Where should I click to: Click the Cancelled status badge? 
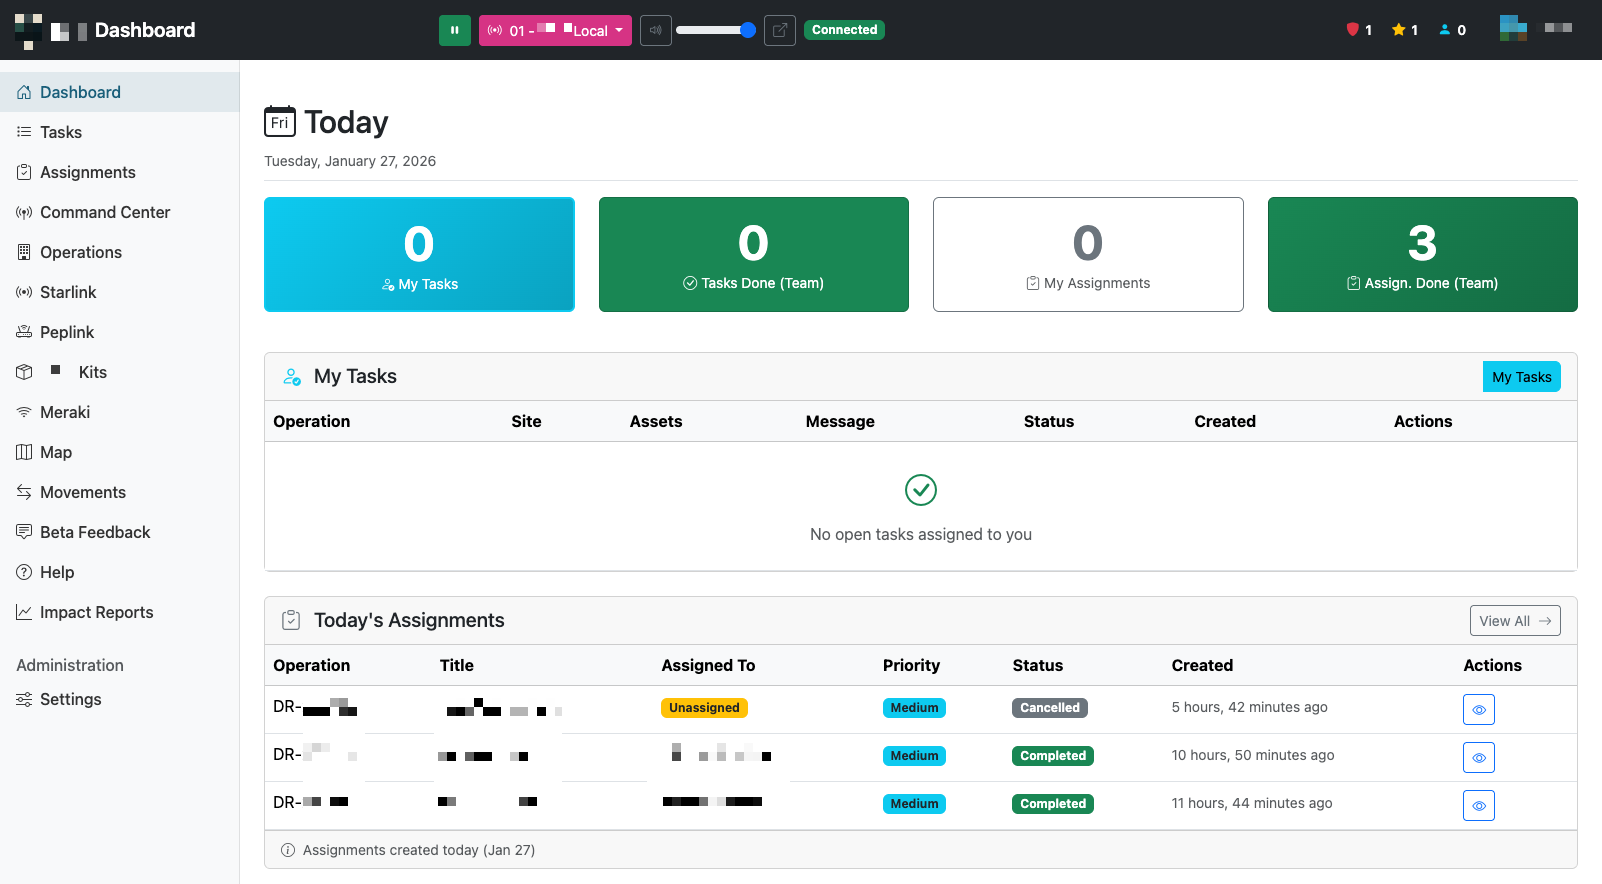pyautogui.click(x=1050, y=708)
